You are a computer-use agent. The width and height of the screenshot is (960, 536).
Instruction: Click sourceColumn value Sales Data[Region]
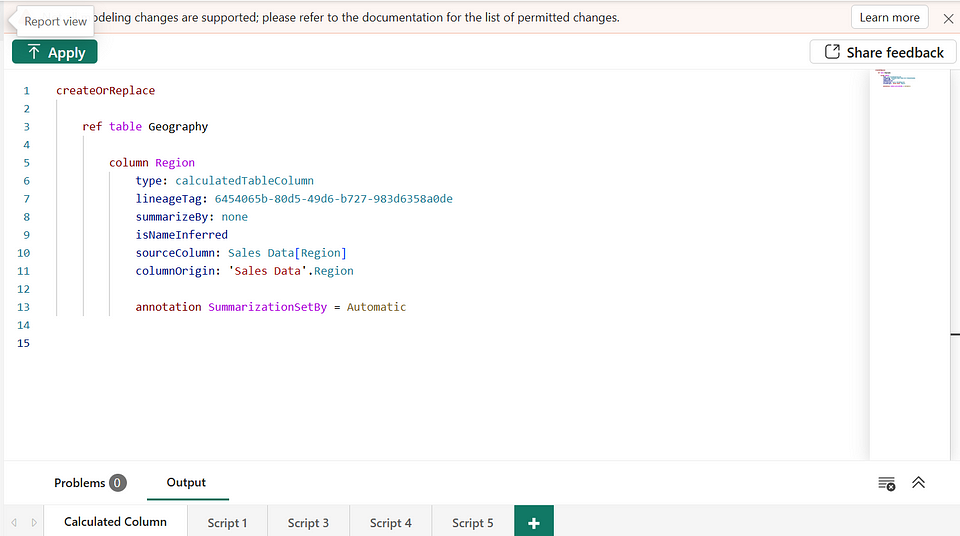point(287,253)
